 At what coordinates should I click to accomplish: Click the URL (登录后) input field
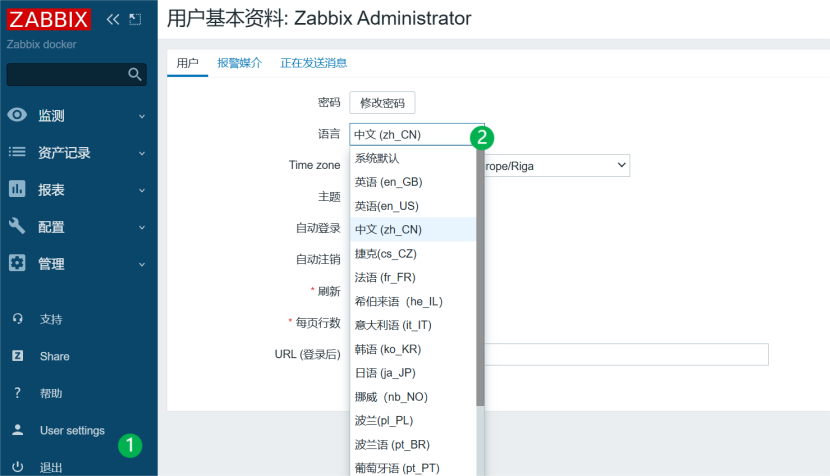click(626, 354)
